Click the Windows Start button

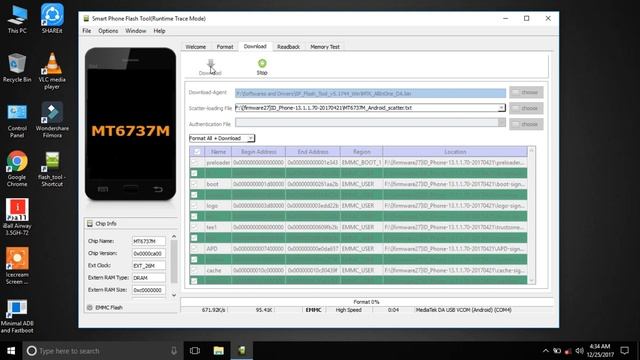click(x=11, y=351)
